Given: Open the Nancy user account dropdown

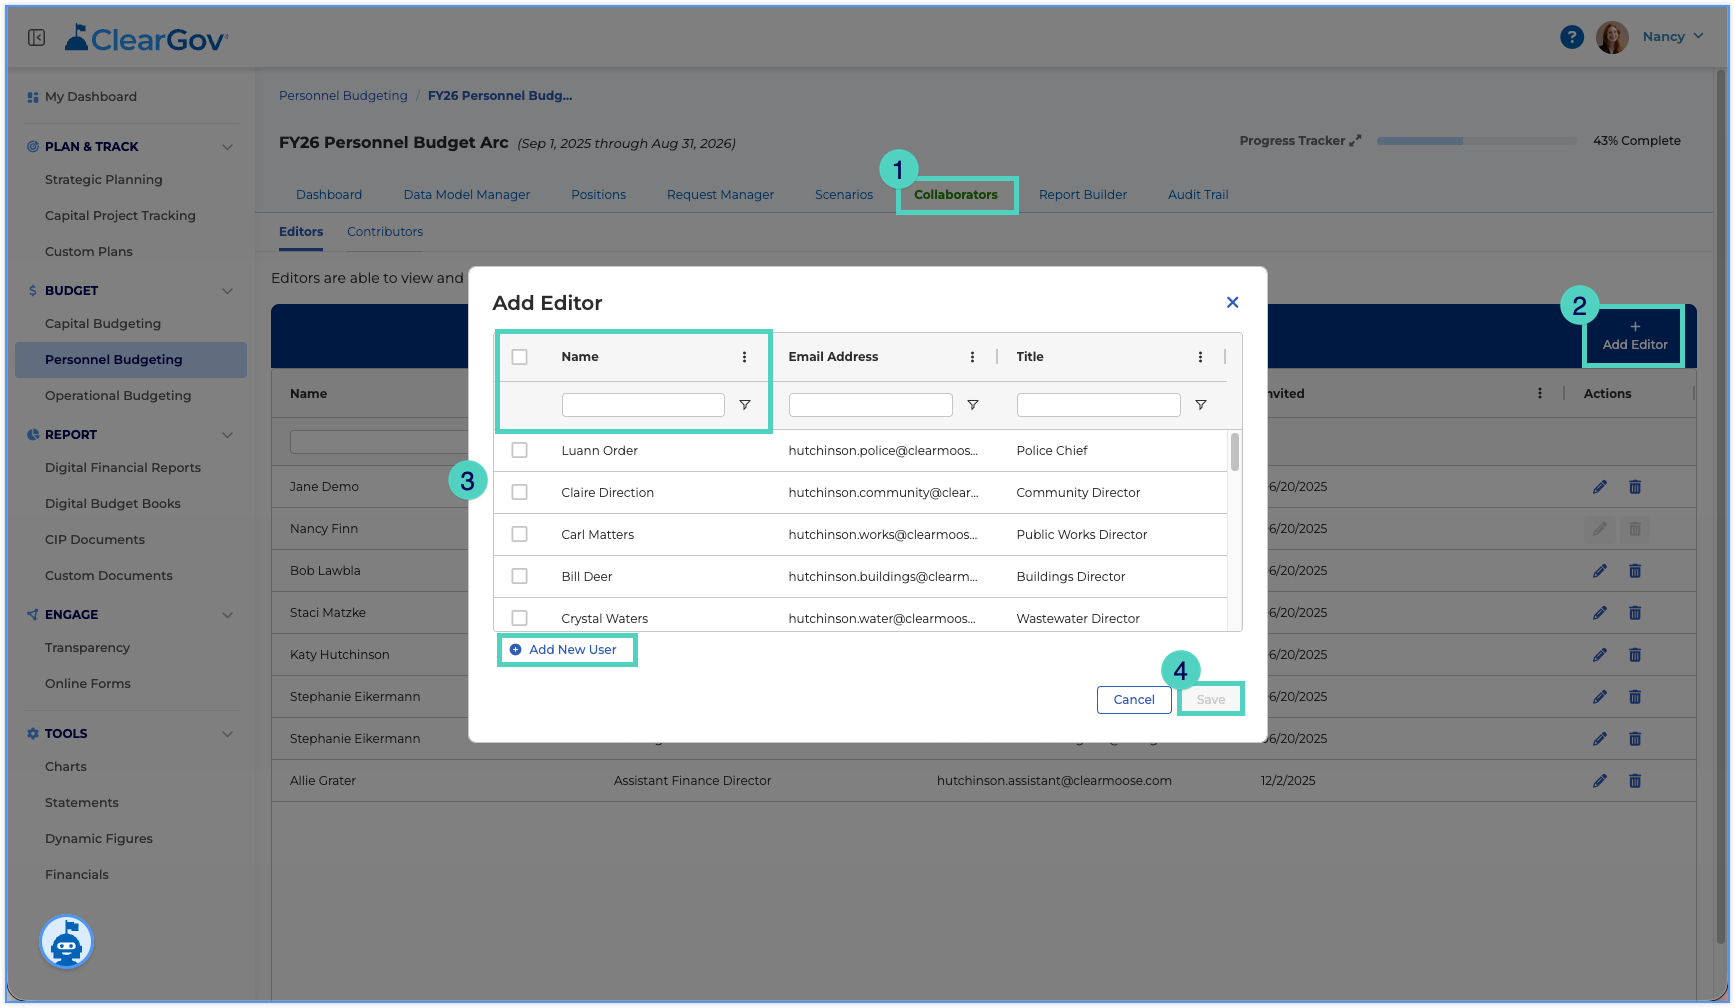Looking at the screenshot, I should tap(1672, 37).
